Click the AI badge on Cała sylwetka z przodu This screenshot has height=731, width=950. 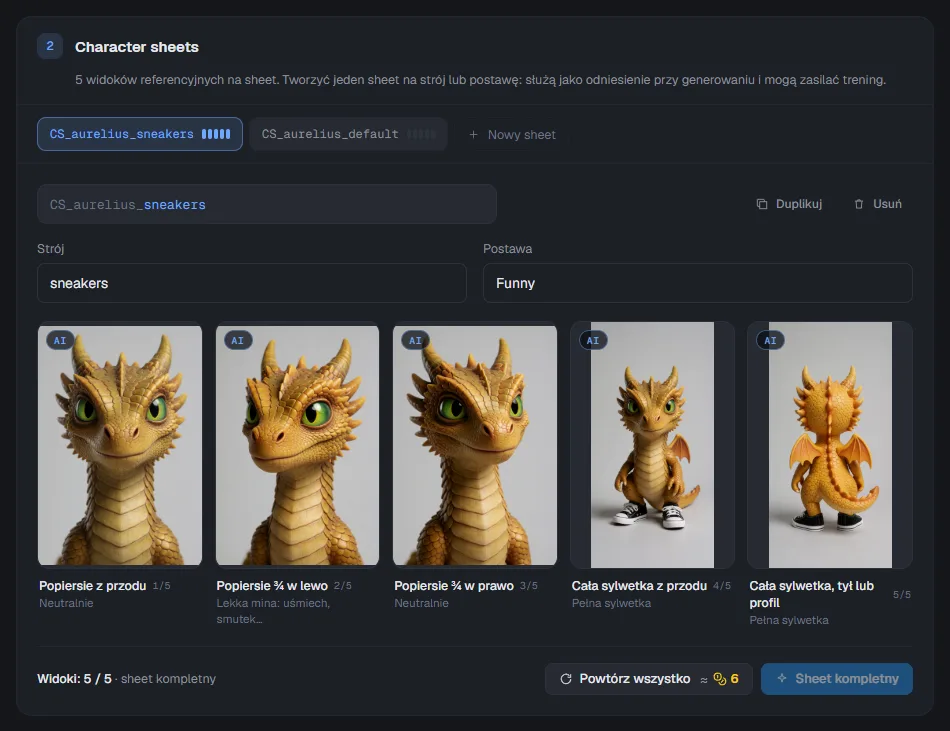[x=593, y=340]
